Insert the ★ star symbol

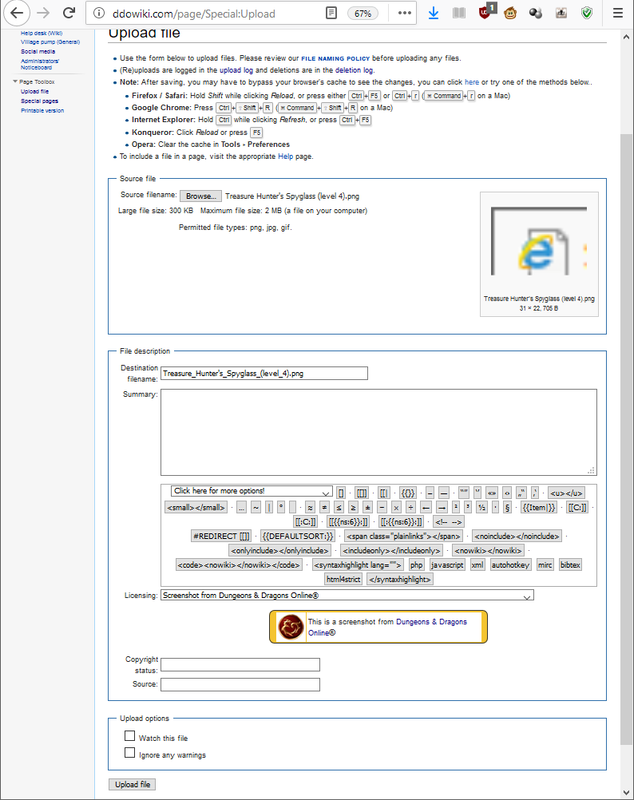[367, 508]
